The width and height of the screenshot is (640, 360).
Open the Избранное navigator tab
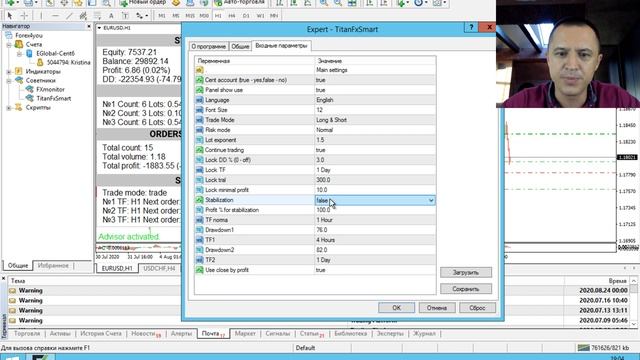tap(53, 265)
